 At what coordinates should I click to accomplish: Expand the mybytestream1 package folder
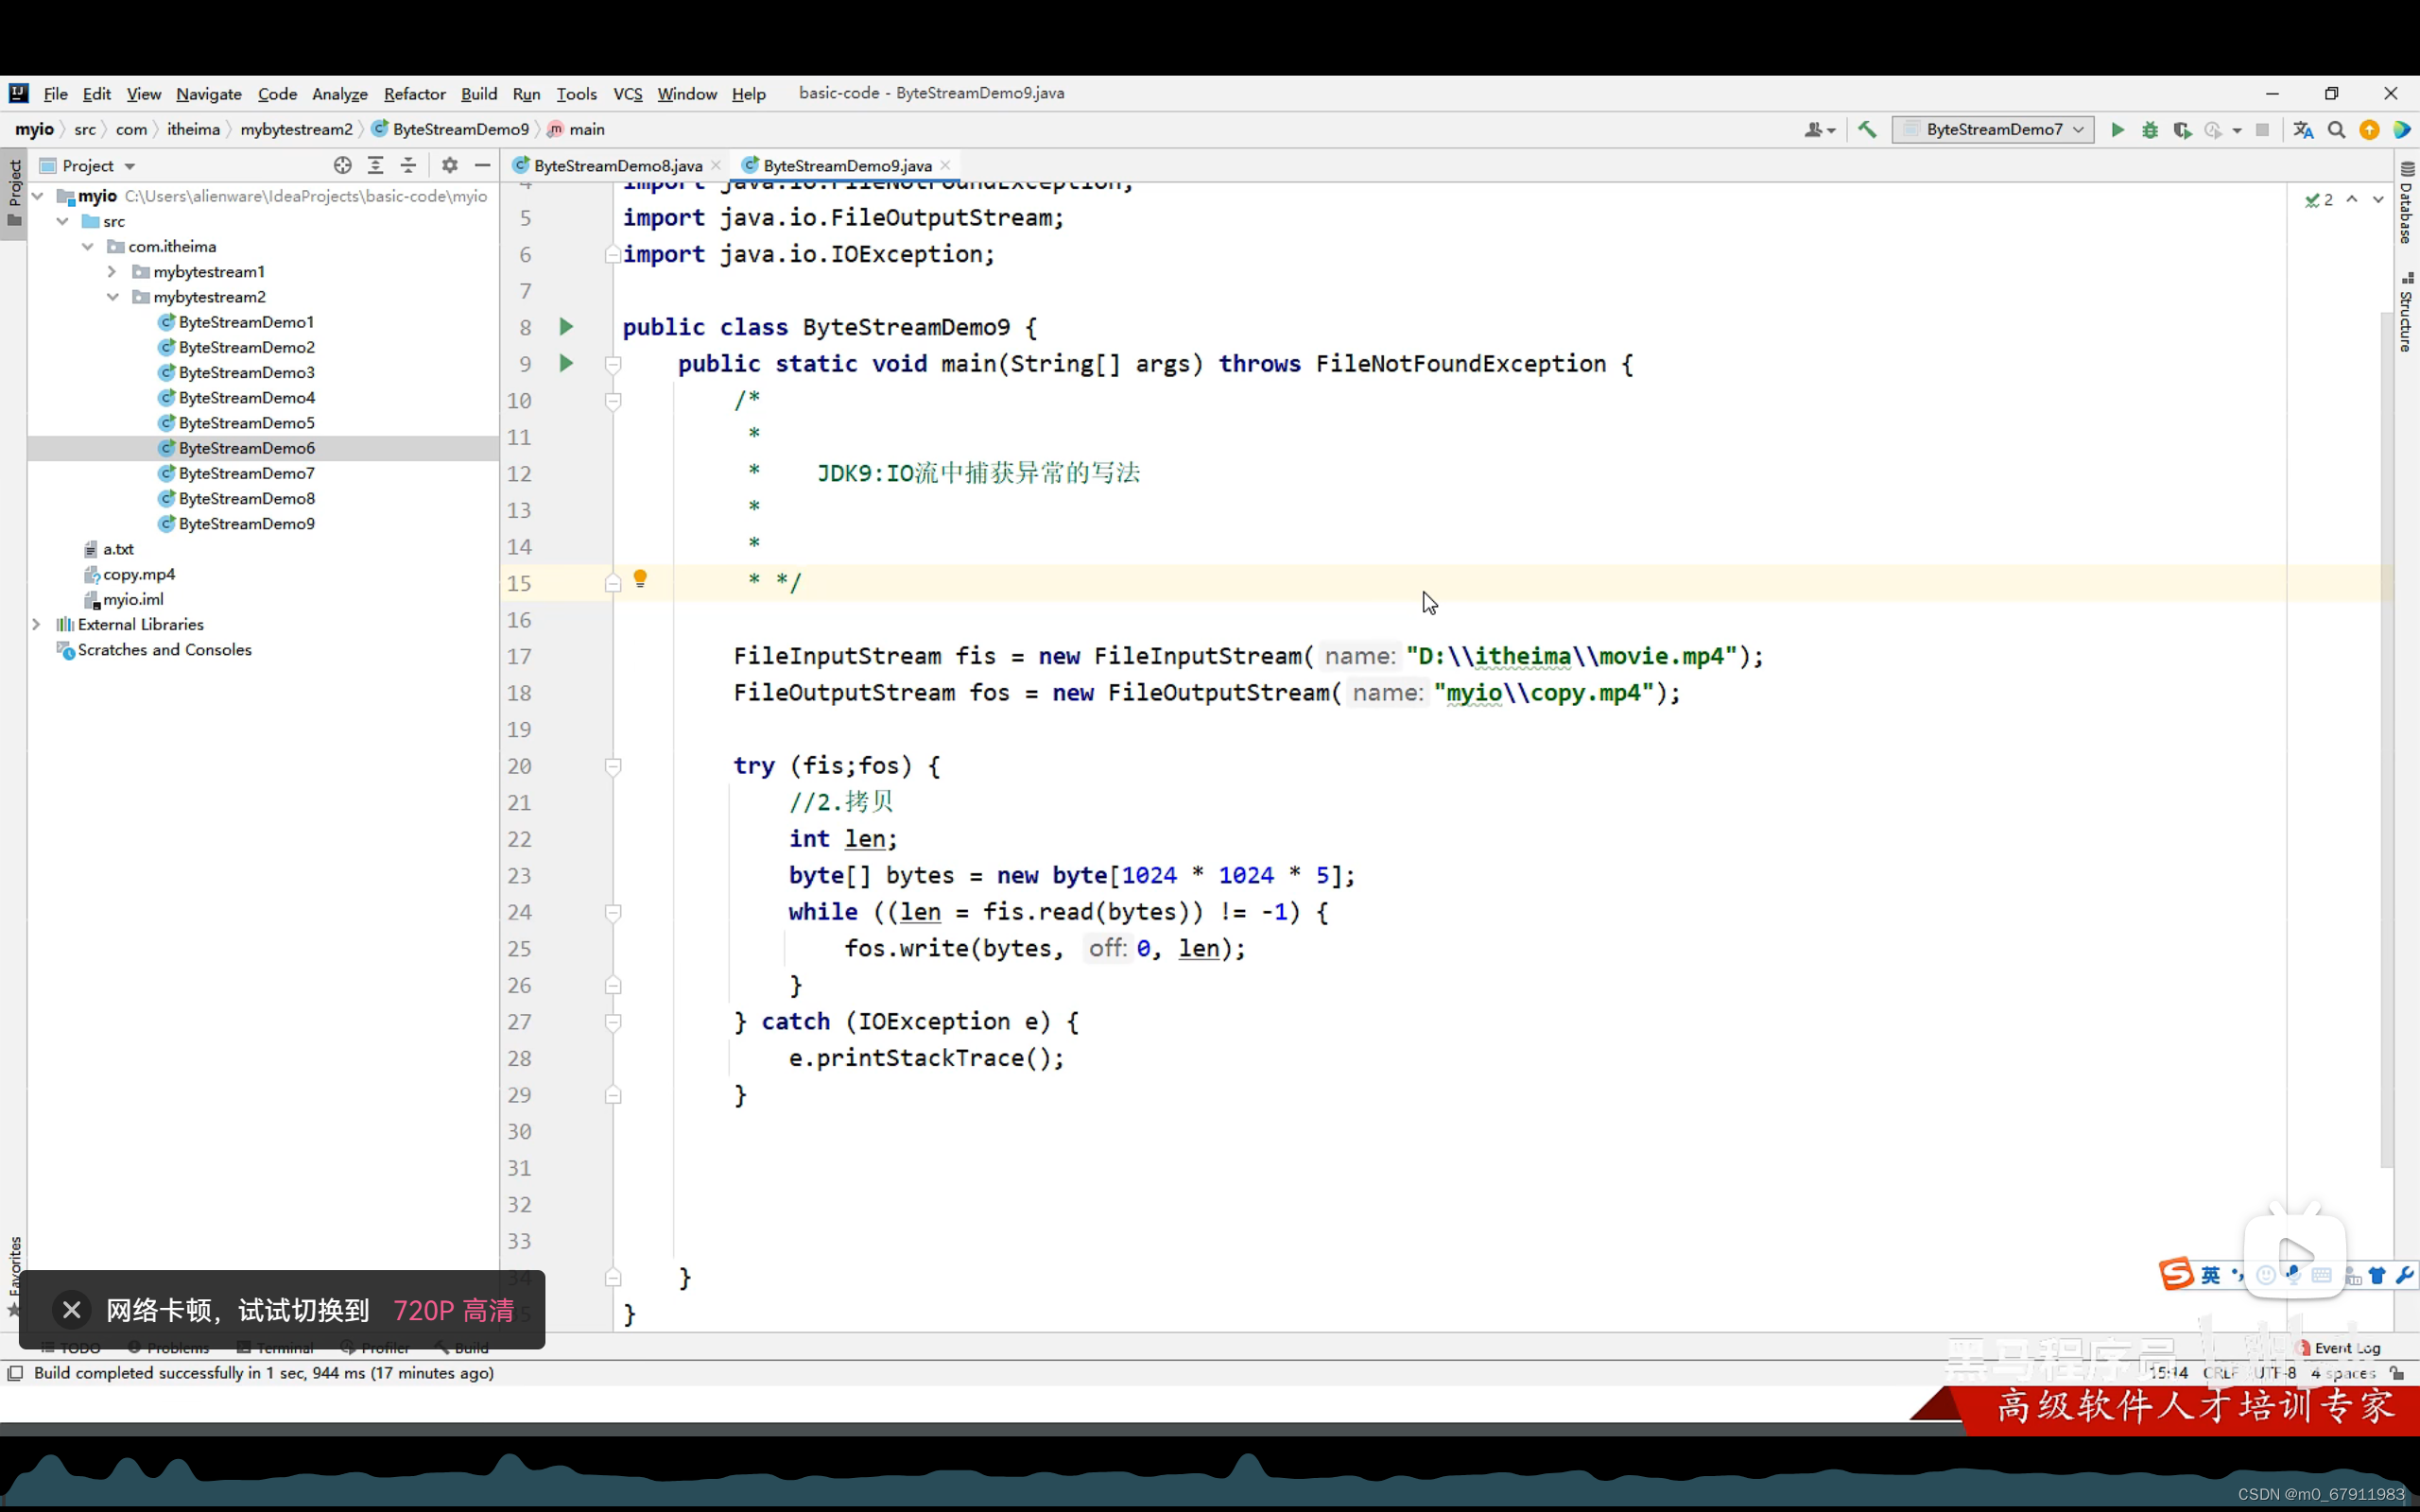pyautogui.click(x=112, y=272)
